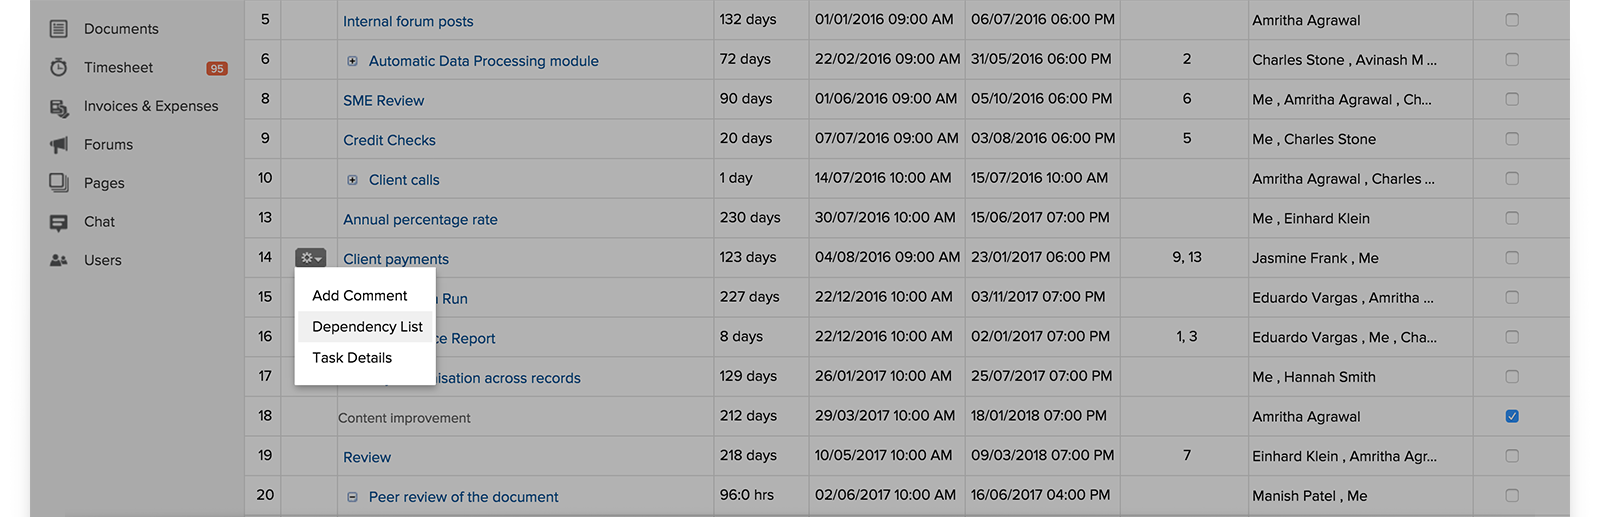Image resolution: width=1600 pixels, height=517 pixels.
Task: Expand Automatic Data Processing module subtasks
Action: [352, 61]
